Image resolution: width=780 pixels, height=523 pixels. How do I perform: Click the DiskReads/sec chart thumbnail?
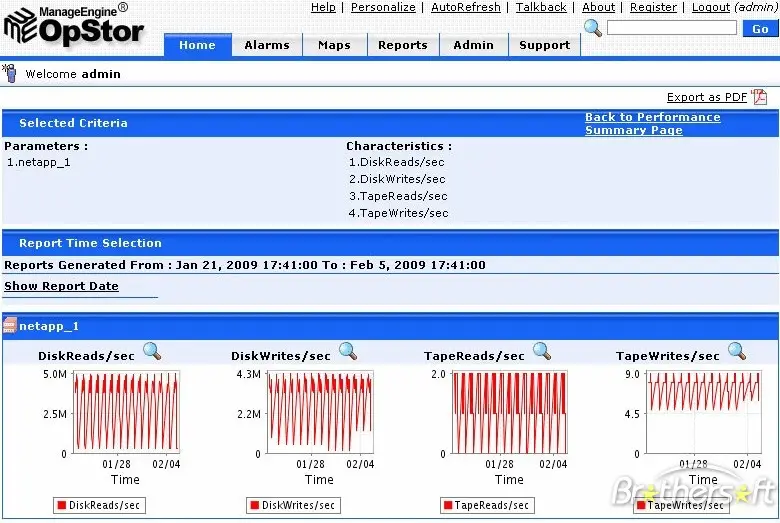126,412
